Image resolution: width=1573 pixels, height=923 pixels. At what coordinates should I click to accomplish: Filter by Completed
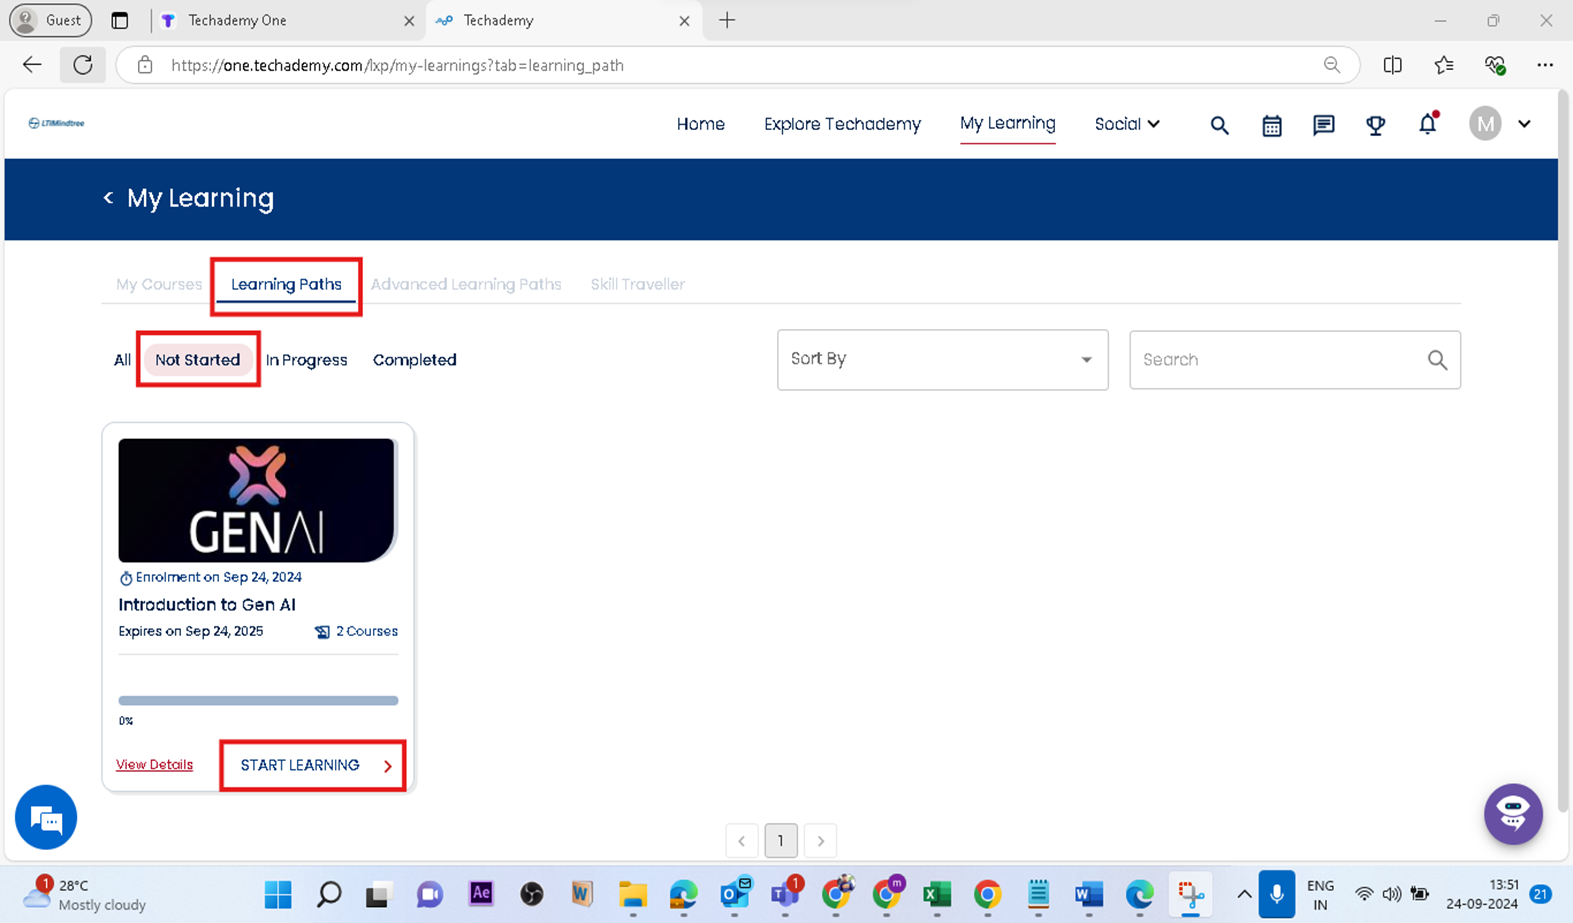click(415, 360)
